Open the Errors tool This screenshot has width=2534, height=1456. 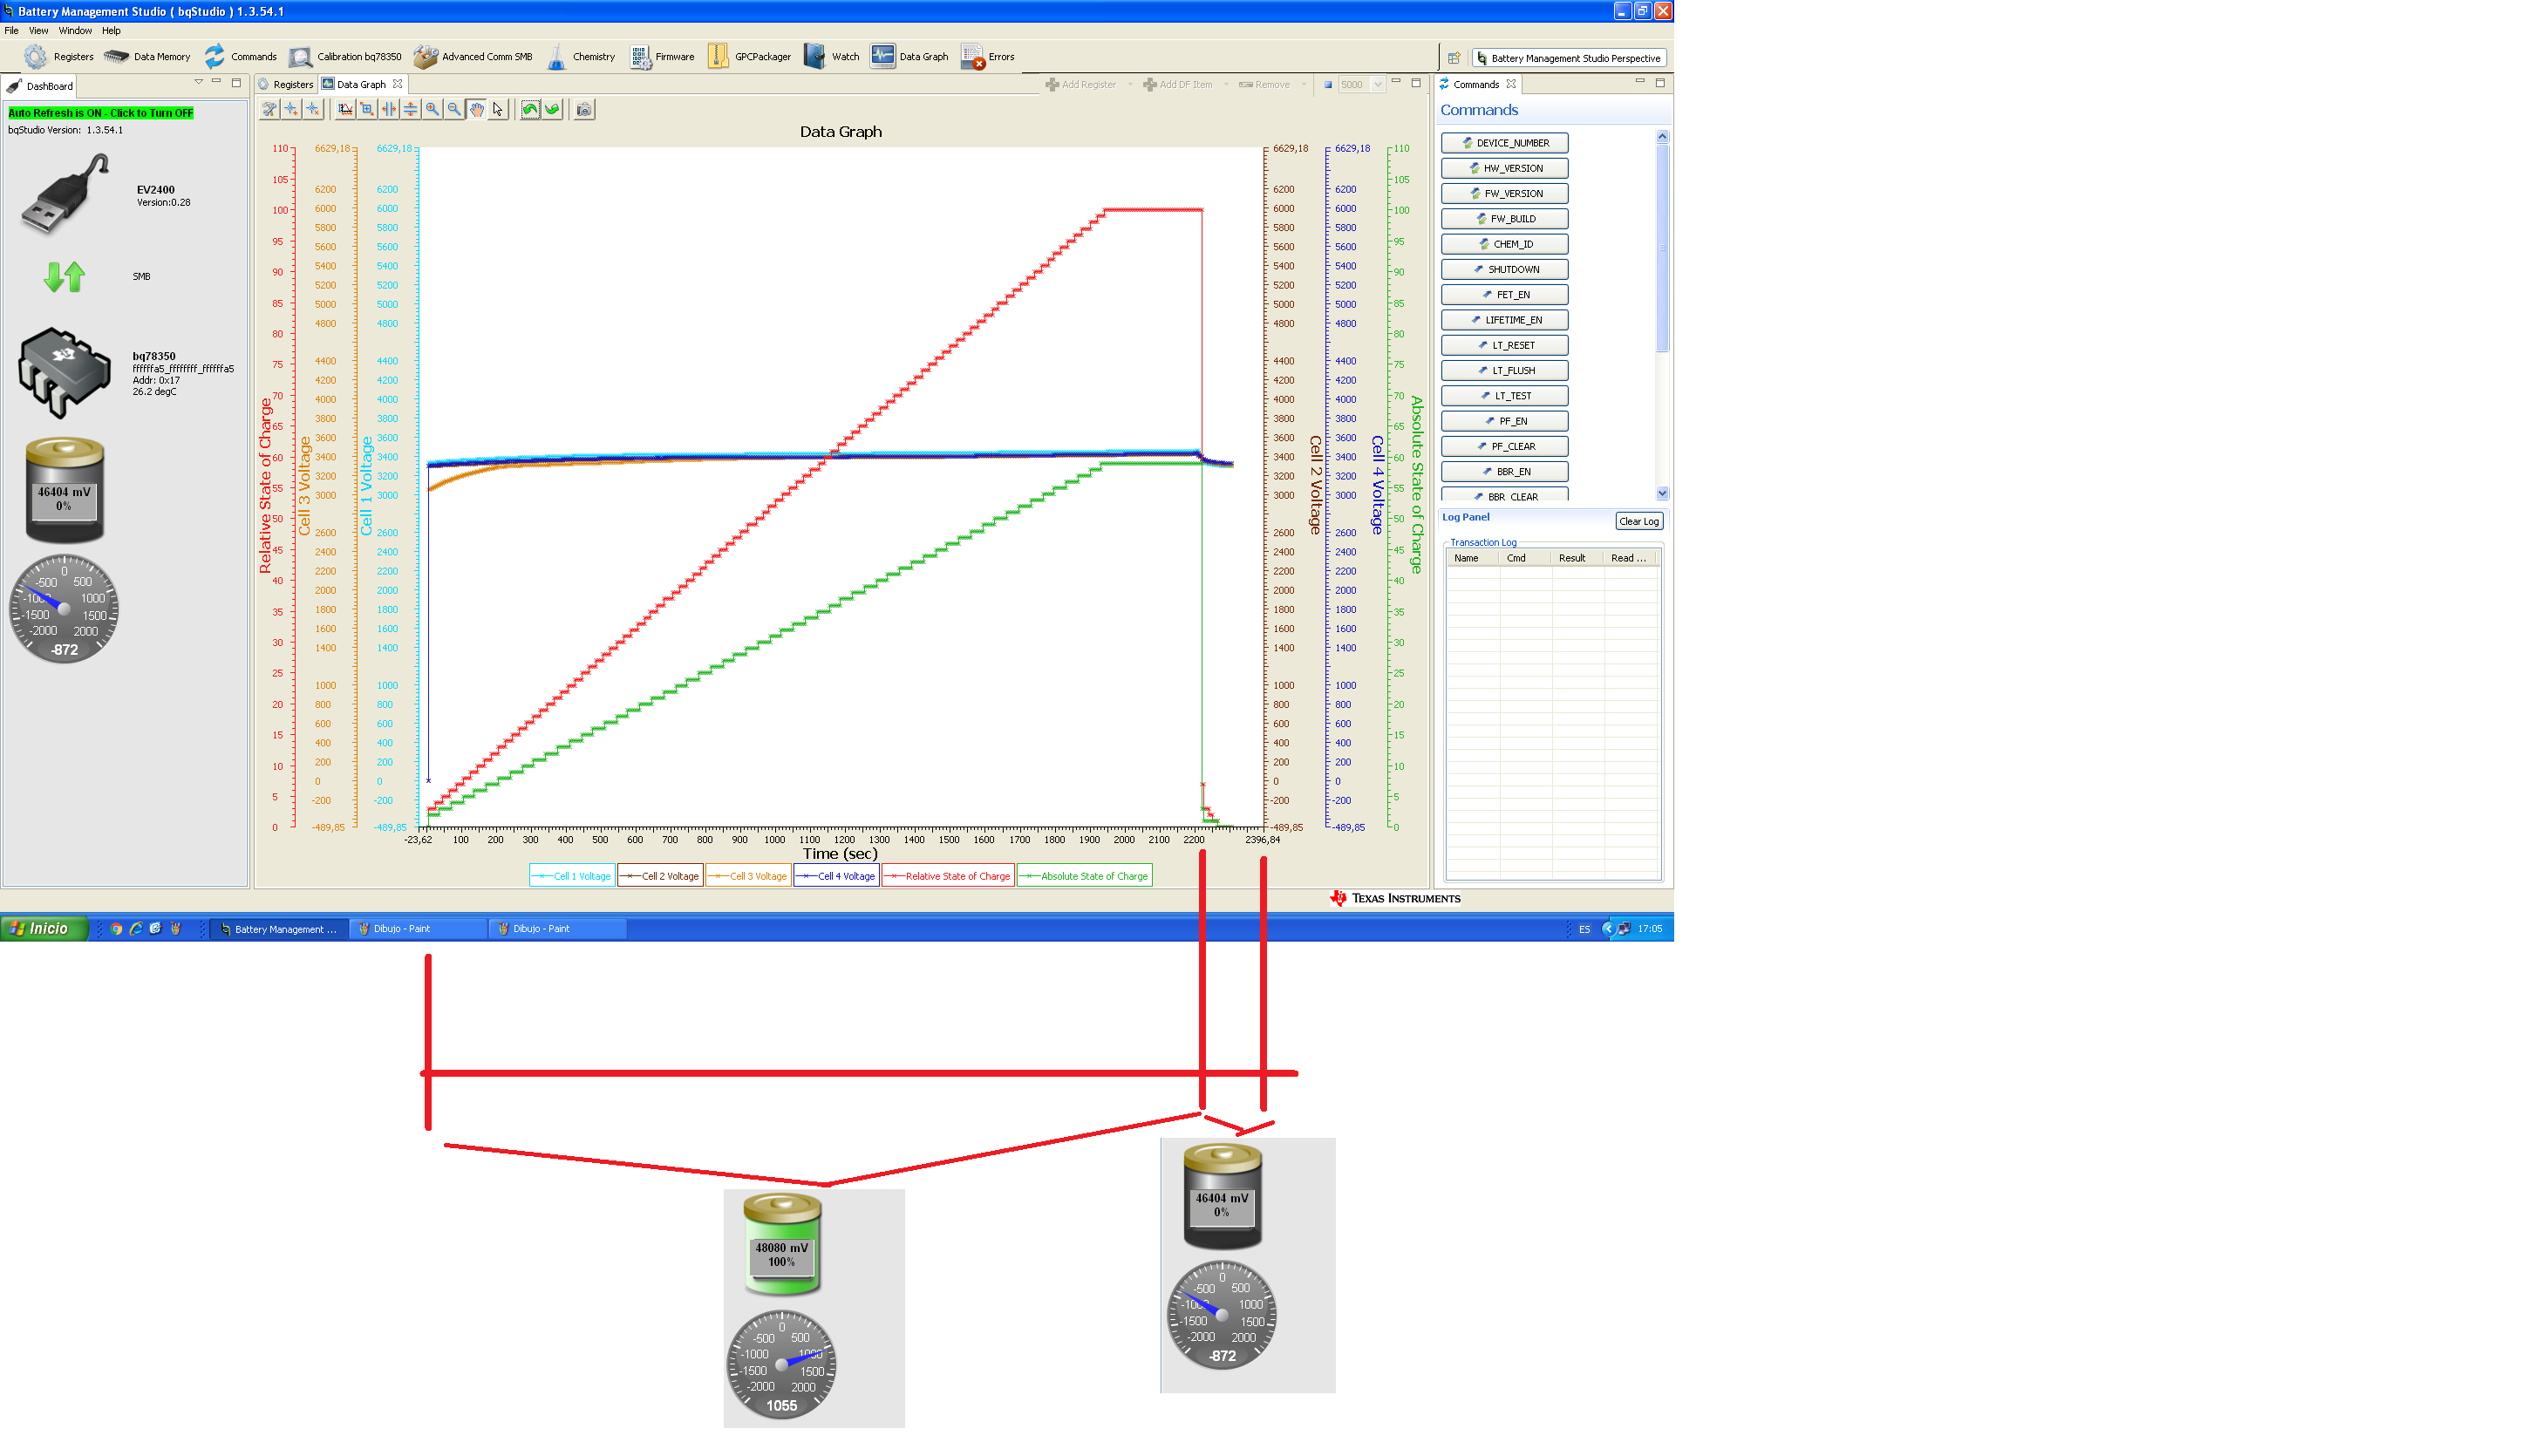(988, 57)
